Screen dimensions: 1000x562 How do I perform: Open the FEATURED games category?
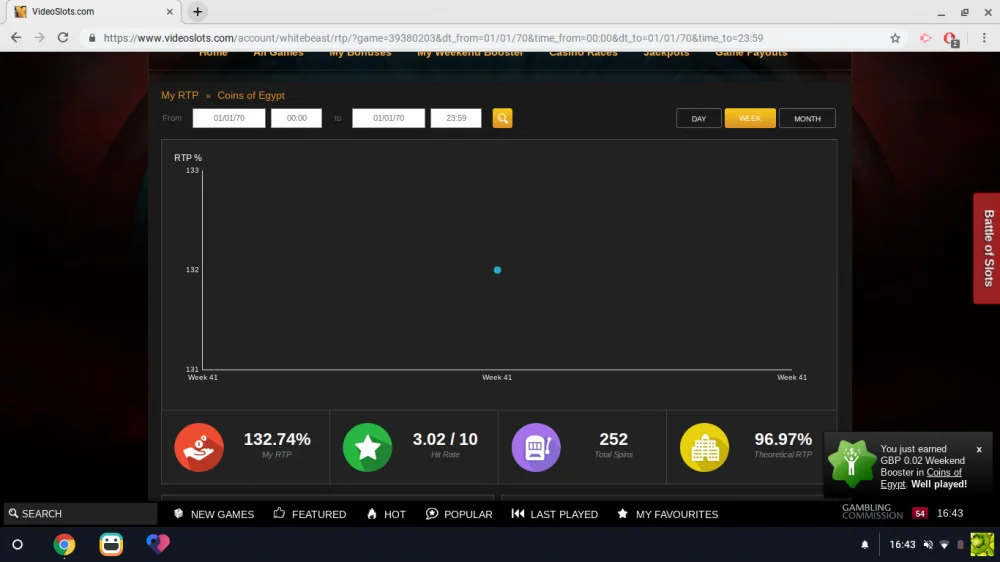pos(310,514)
